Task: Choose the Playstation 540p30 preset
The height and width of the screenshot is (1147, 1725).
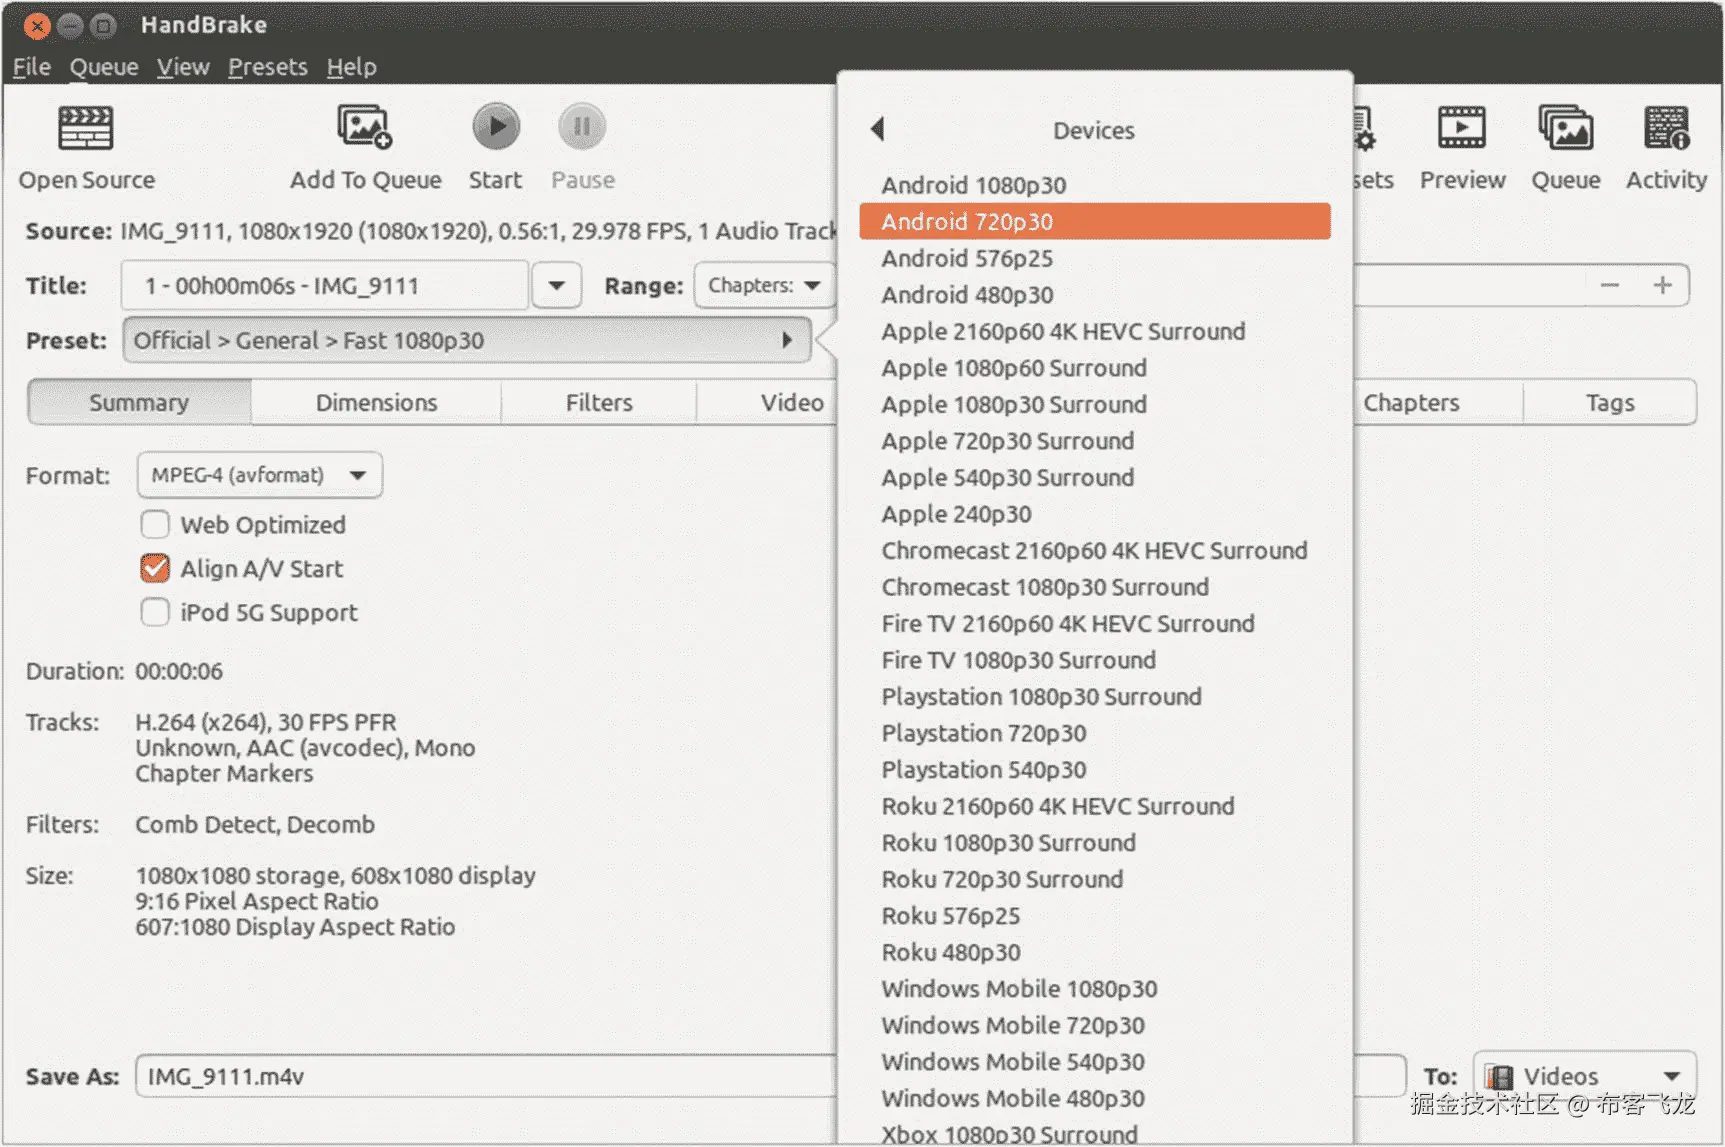Action: point(1095,769)
